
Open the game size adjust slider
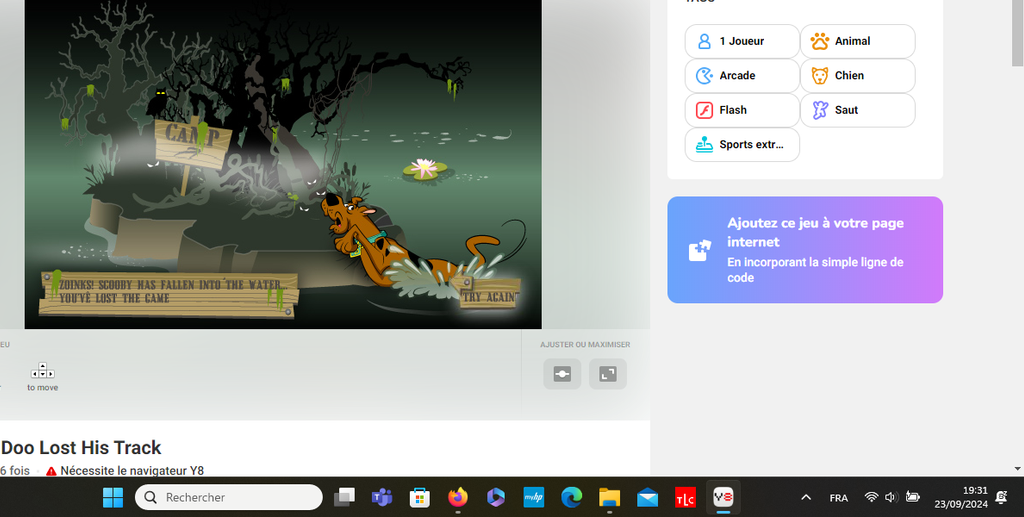(561, 374)
